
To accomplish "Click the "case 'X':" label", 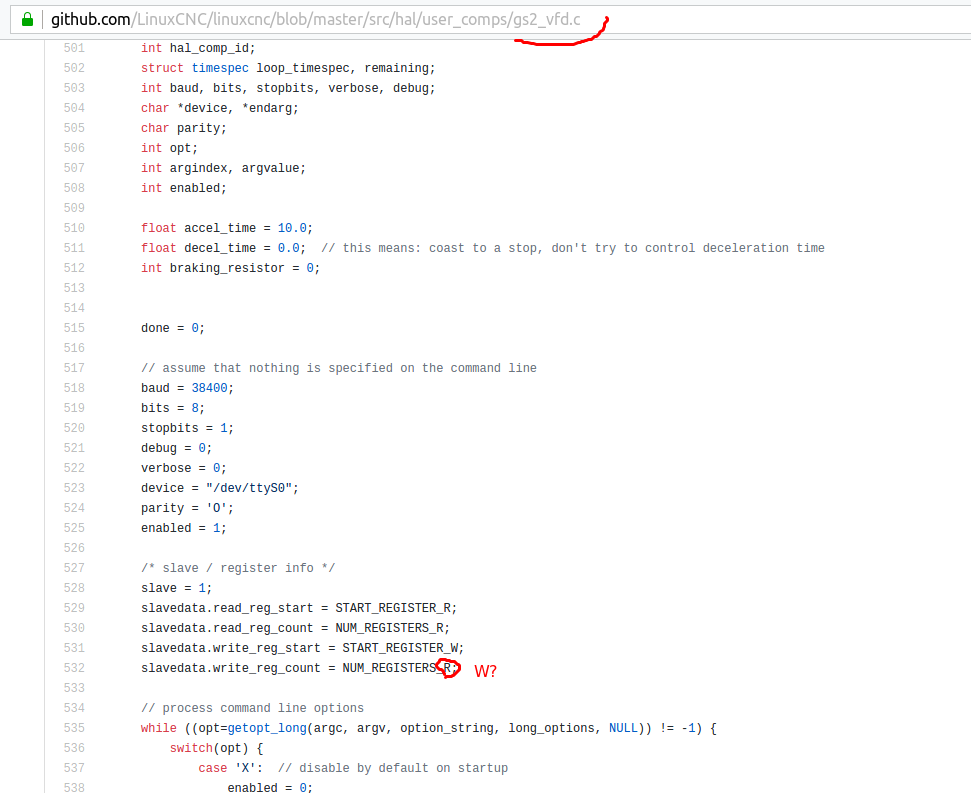I will tap(231, 768).
